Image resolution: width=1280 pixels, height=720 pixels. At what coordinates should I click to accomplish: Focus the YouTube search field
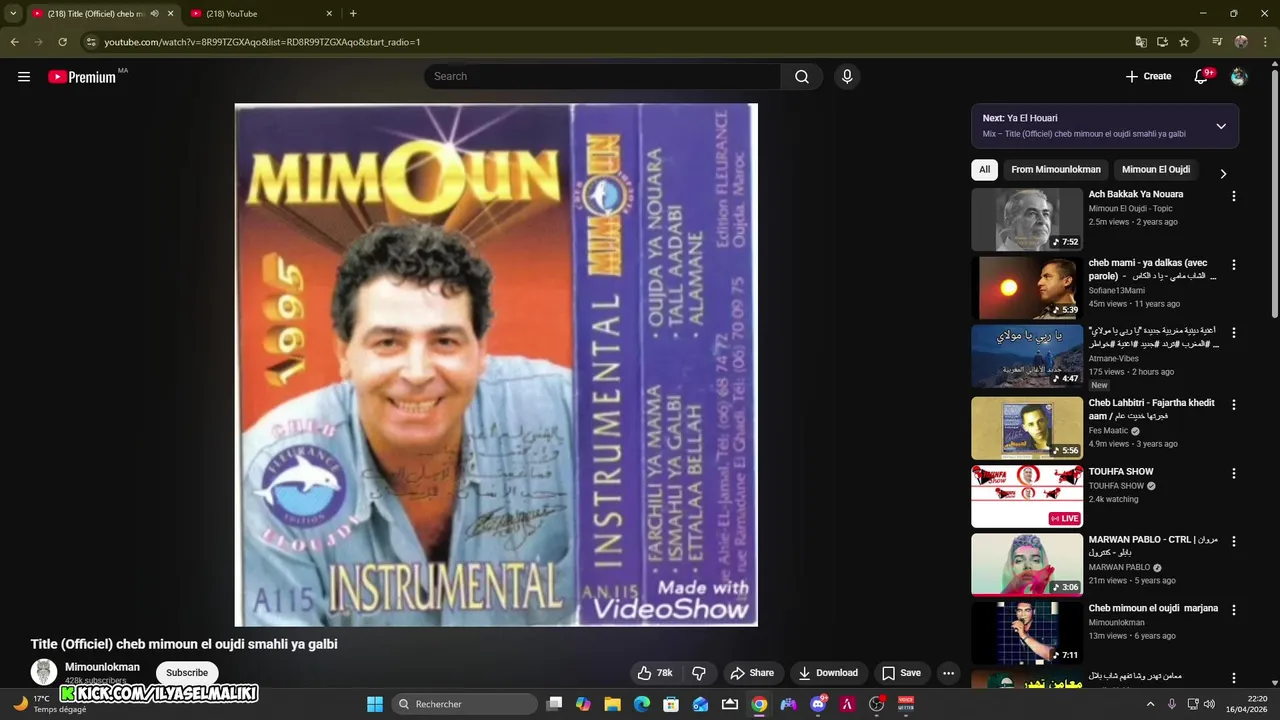[603, 76]
